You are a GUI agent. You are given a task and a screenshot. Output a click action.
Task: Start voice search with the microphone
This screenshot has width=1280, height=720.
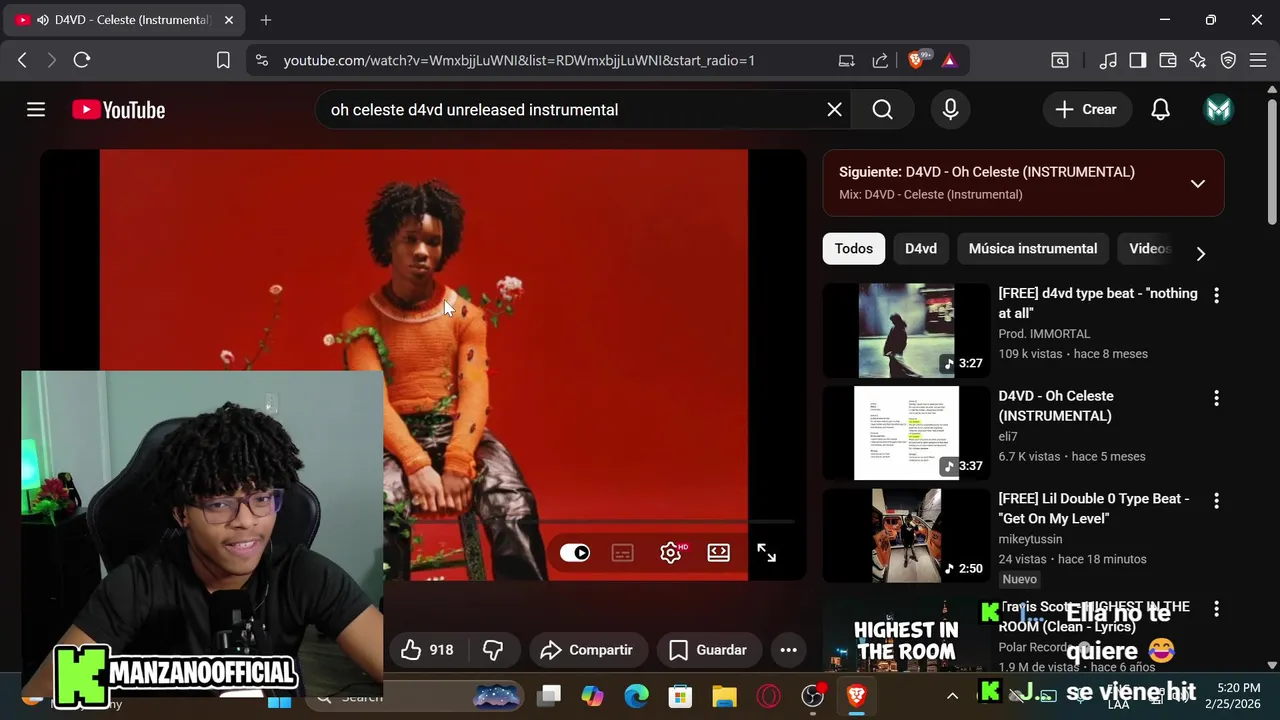click(951, 110)
